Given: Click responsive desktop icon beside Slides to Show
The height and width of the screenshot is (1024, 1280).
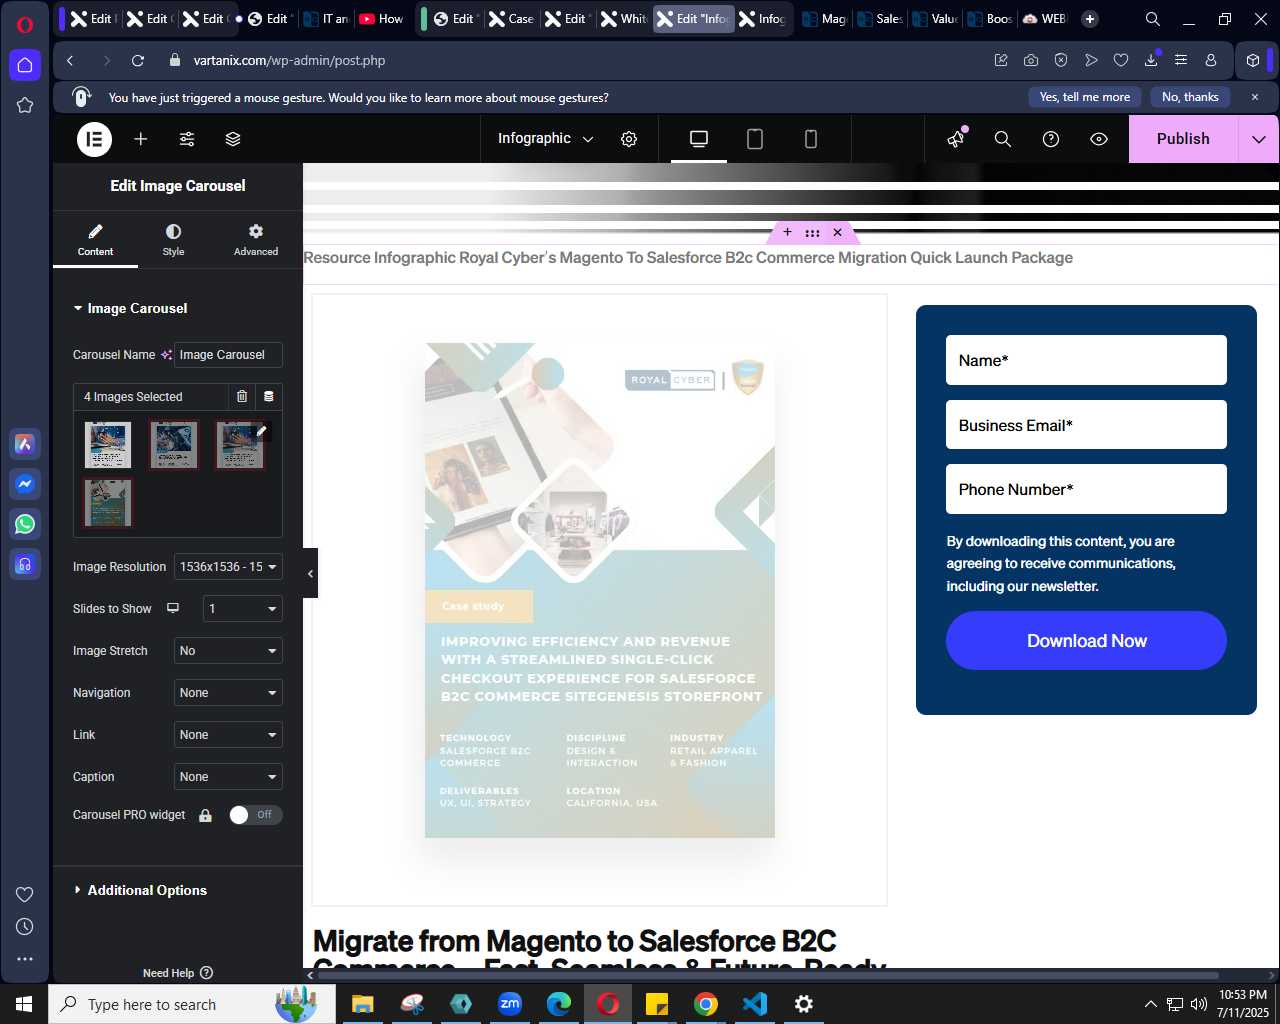Looking at the screenshot, I should tap(173, 608).
